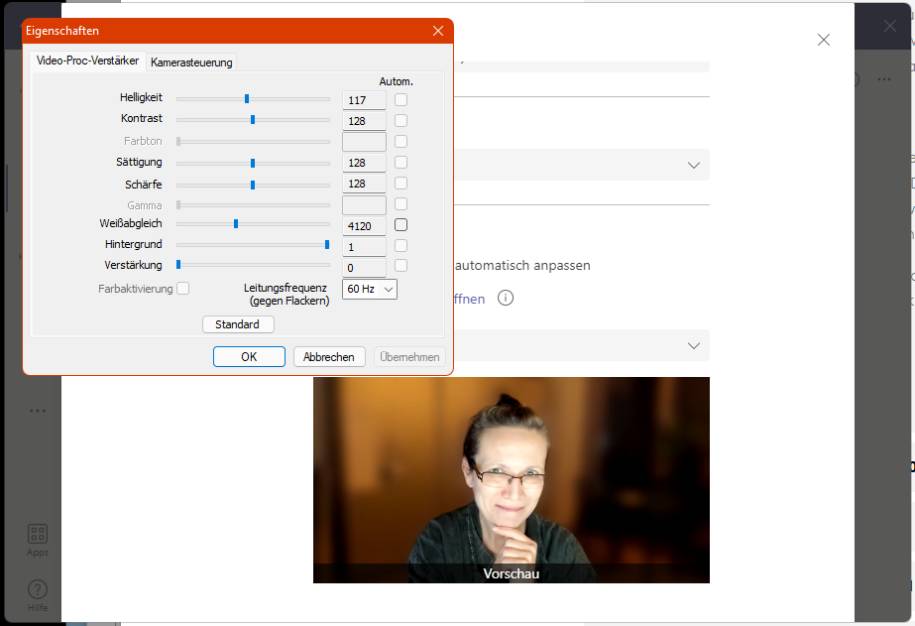Expand the dropdown chevron above the preview
The image size is (915, 626).
pyautogui.click(x=693, y=345)
